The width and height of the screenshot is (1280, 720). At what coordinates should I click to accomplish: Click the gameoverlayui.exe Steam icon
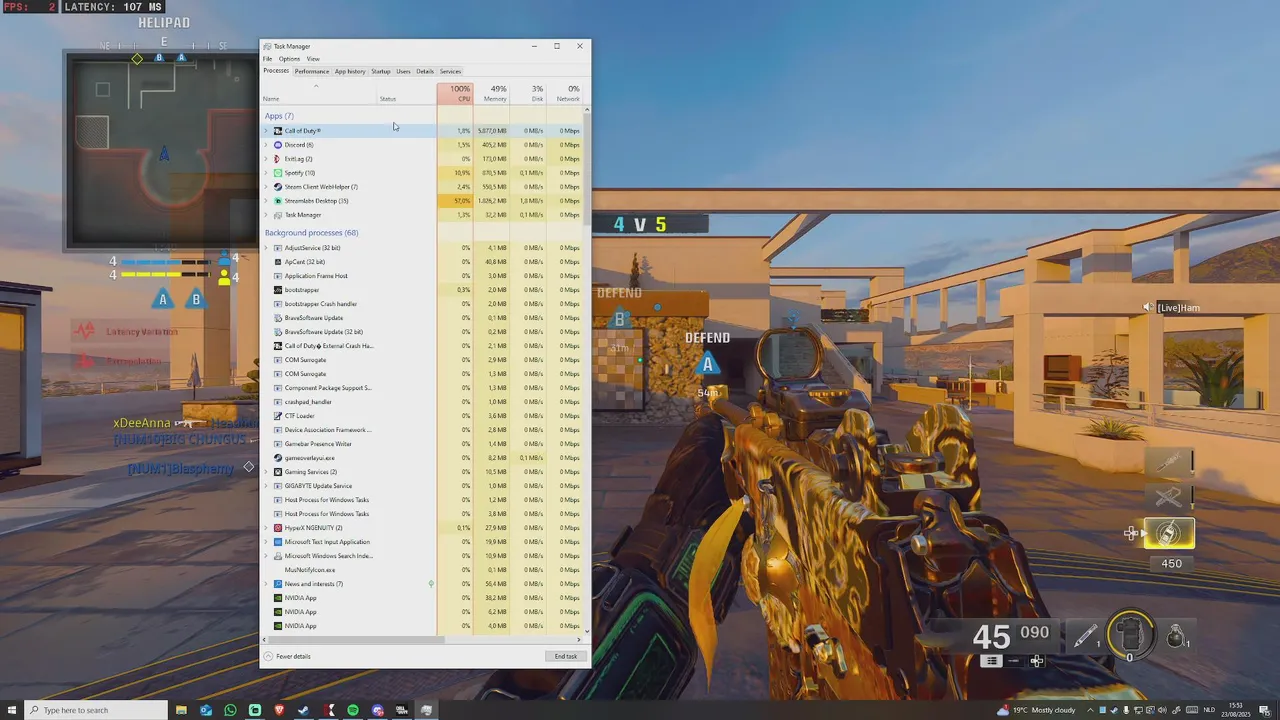tap(278, 458)
